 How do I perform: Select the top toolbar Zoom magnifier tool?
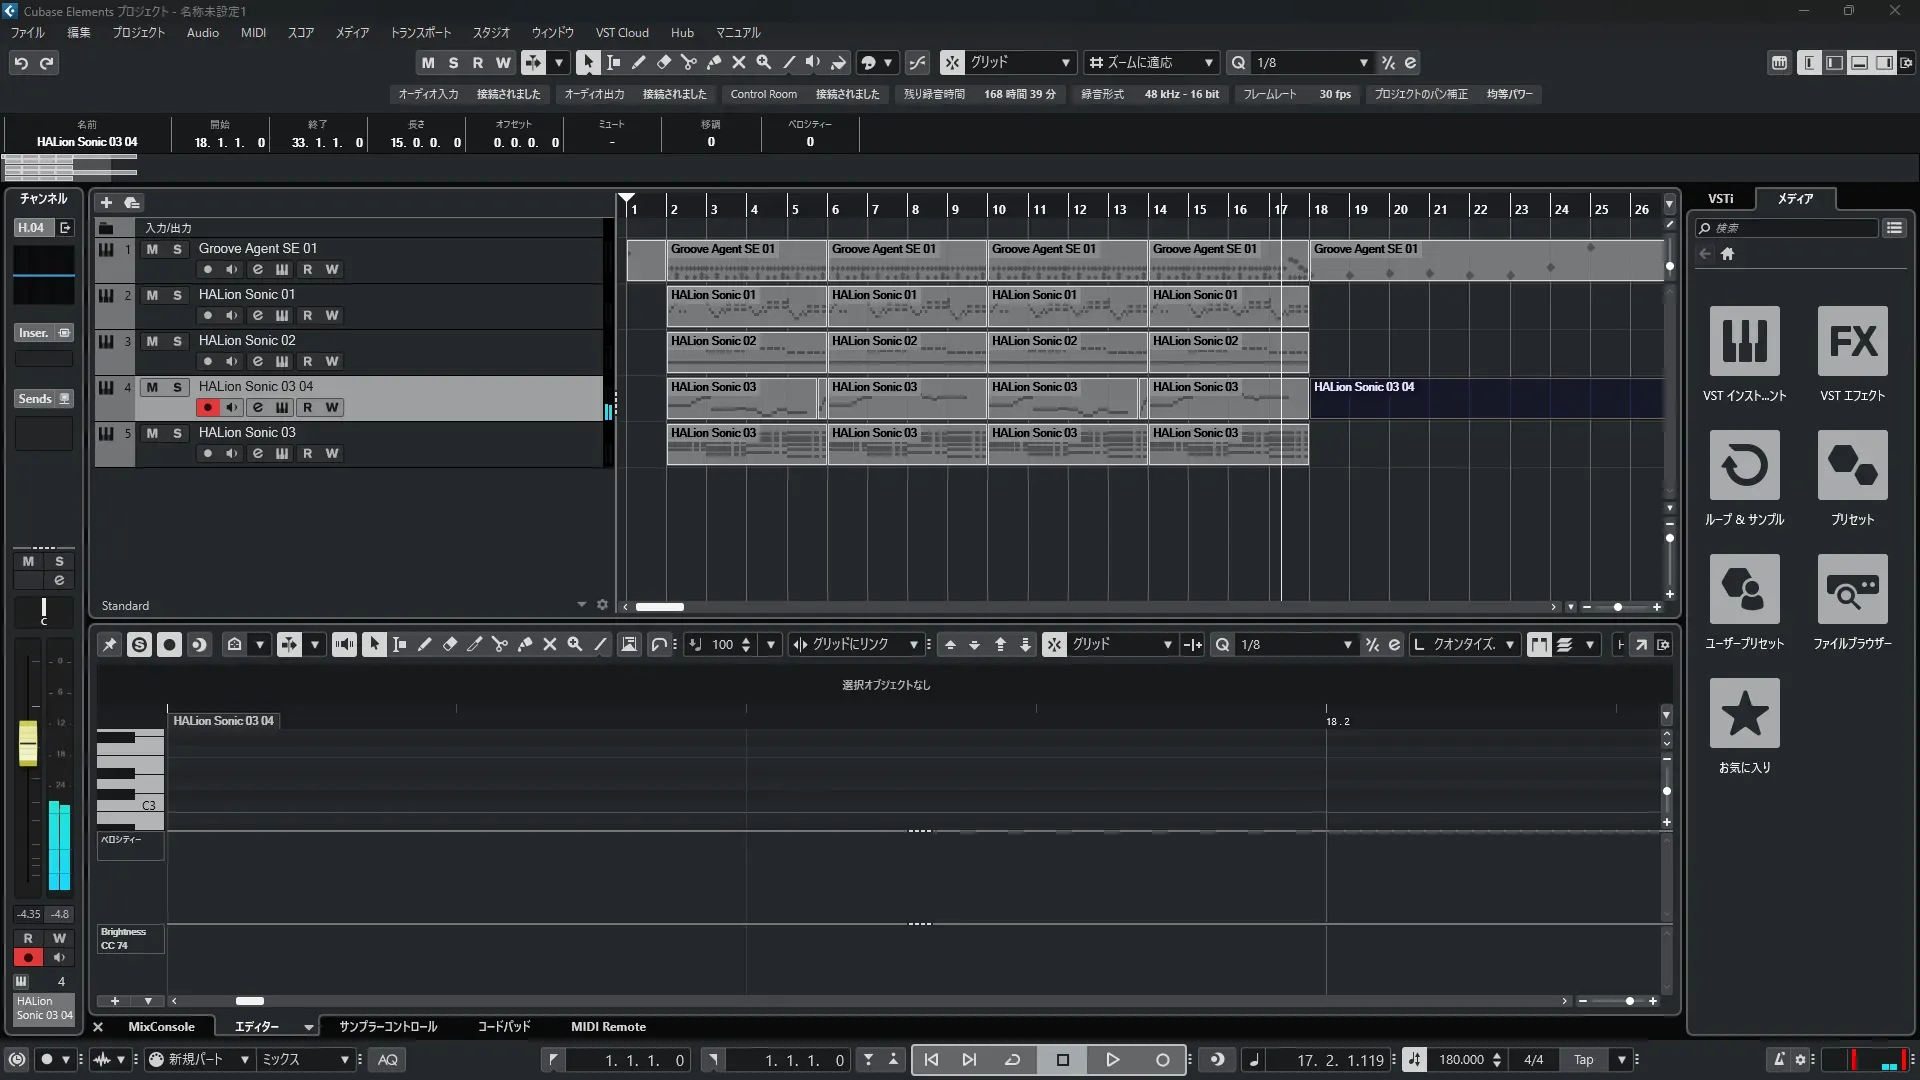coord(763,62)
